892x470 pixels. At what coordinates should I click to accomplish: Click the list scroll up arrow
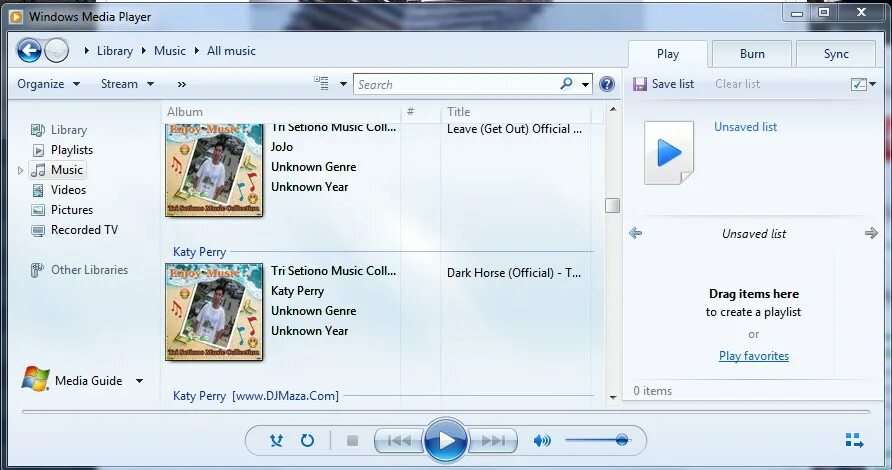(x=613, y=109)
